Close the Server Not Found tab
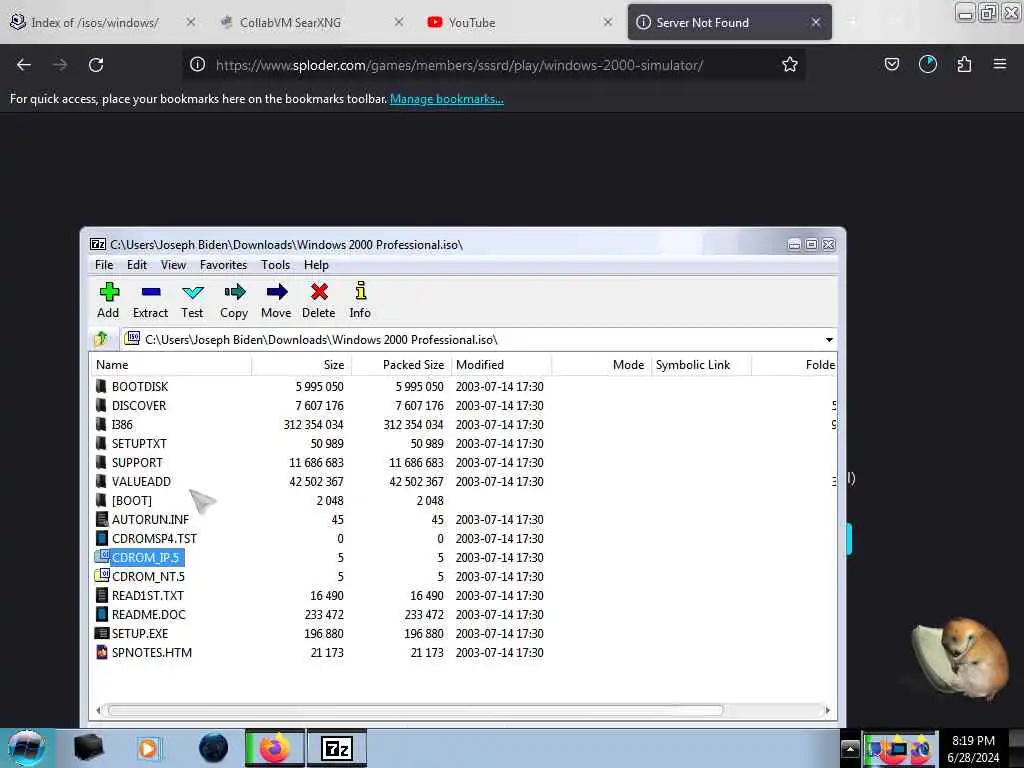The width and height of the screenshot is (1024, 768). 816,22
